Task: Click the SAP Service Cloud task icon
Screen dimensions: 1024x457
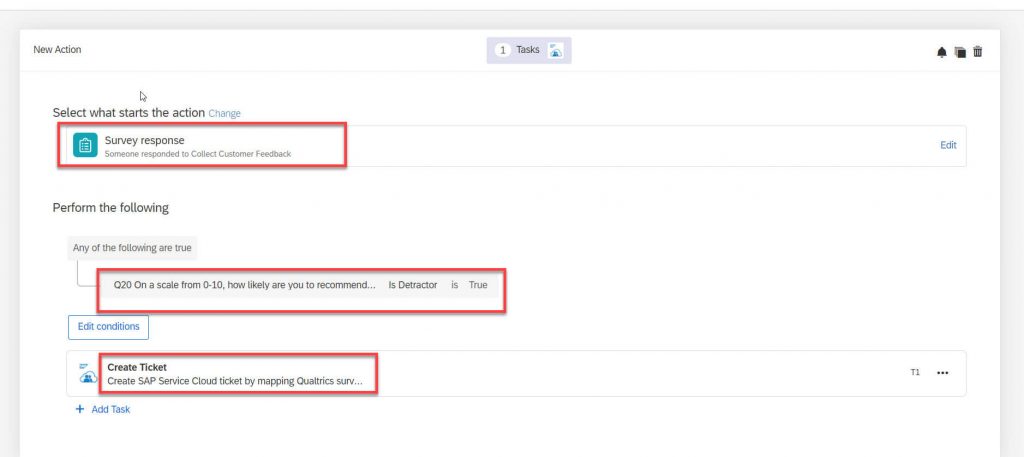Action: 88,373
